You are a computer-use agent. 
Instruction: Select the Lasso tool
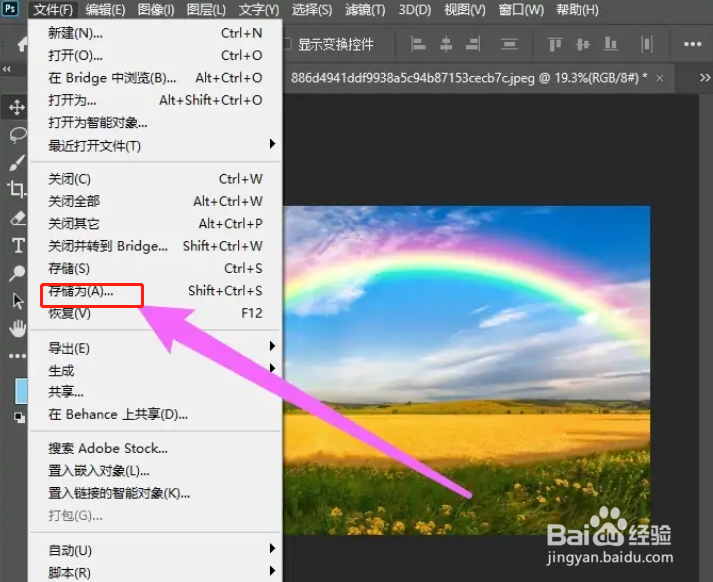(x=18, y=135)
